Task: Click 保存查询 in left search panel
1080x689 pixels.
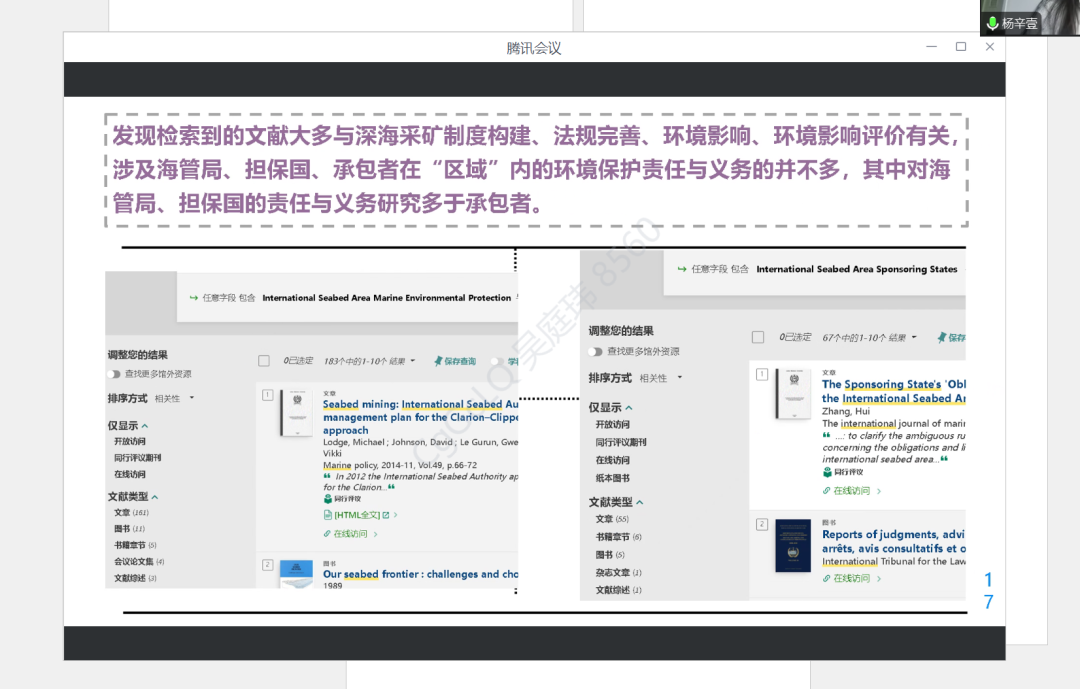Action: click(x=460, y=361)
